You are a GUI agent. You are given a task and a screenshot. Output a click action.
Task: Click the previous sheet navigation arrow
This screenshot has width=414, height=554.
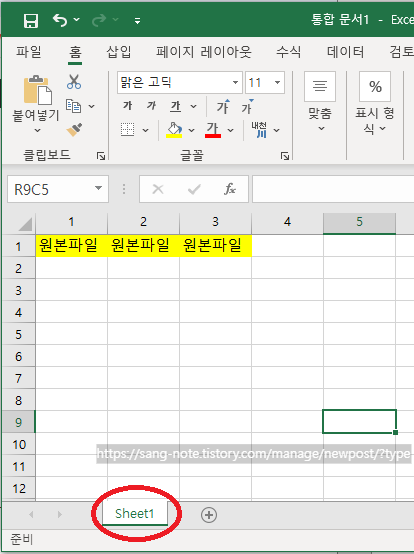pos(31,514)
